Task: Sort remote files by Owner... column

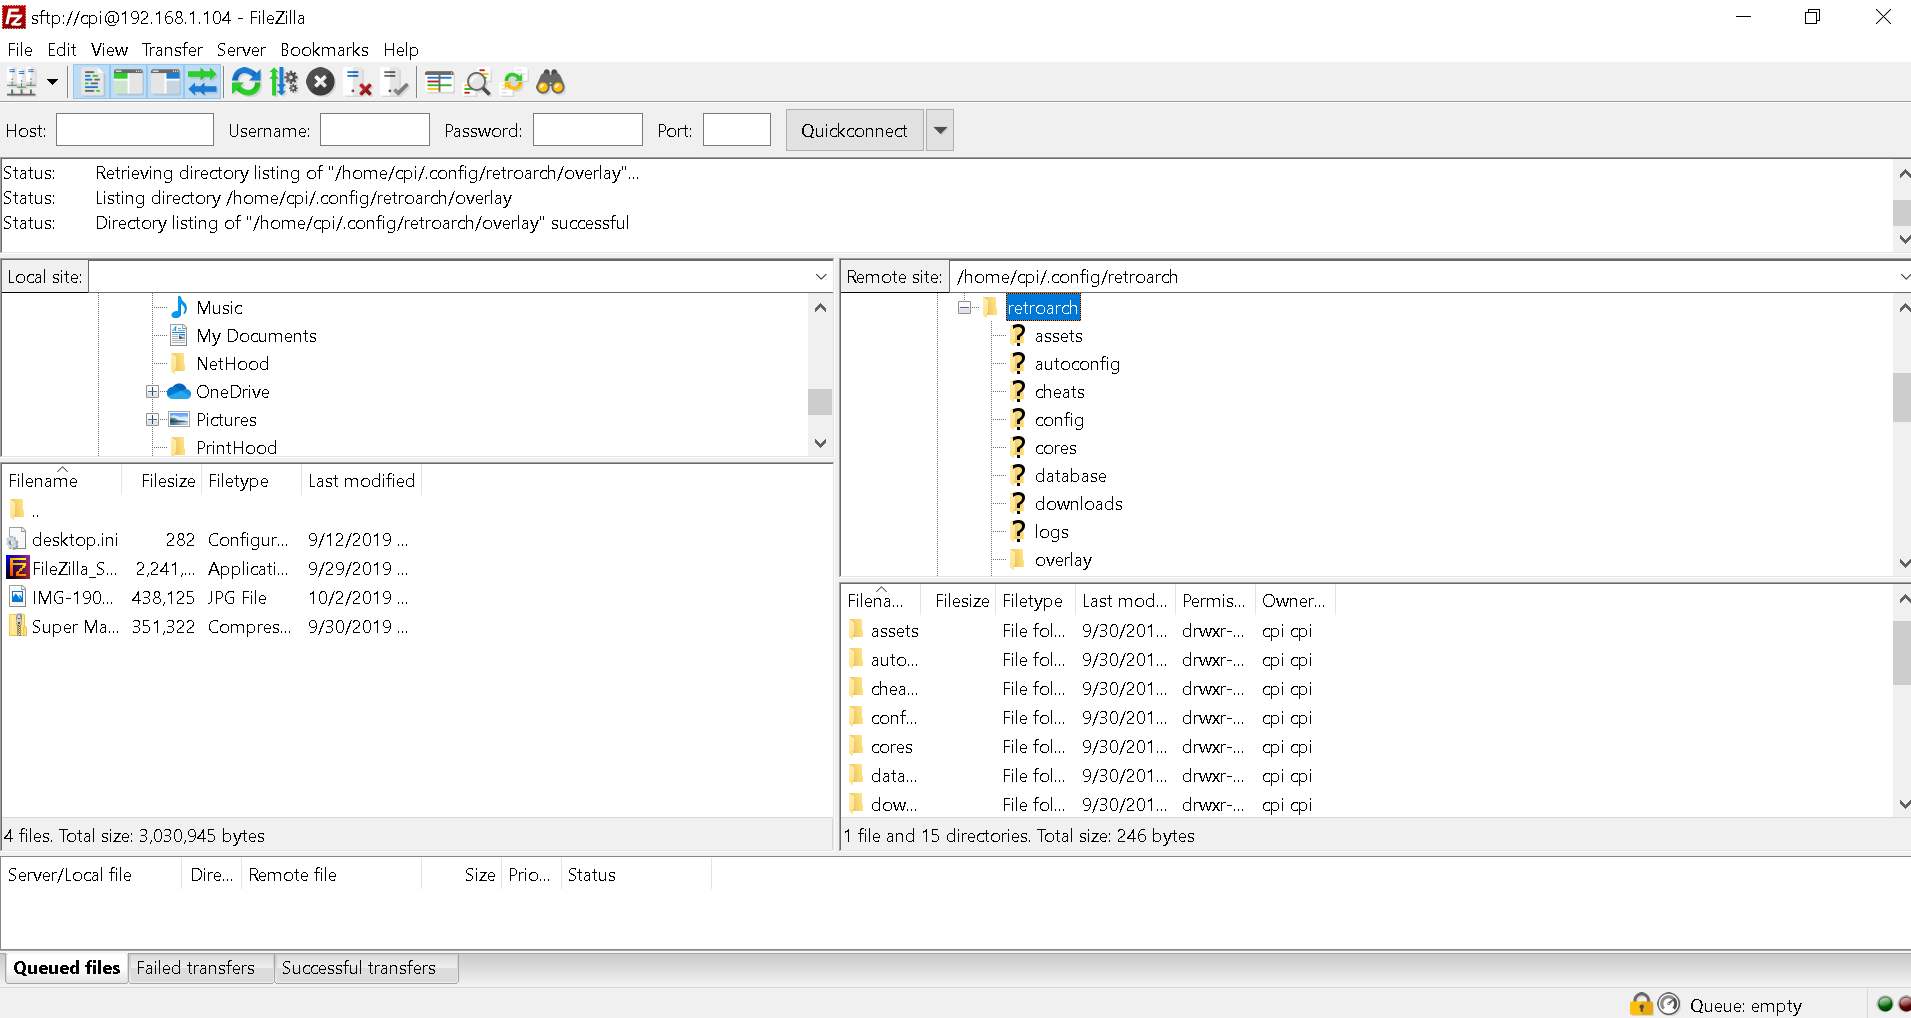Action: [x=1294, y=601]
